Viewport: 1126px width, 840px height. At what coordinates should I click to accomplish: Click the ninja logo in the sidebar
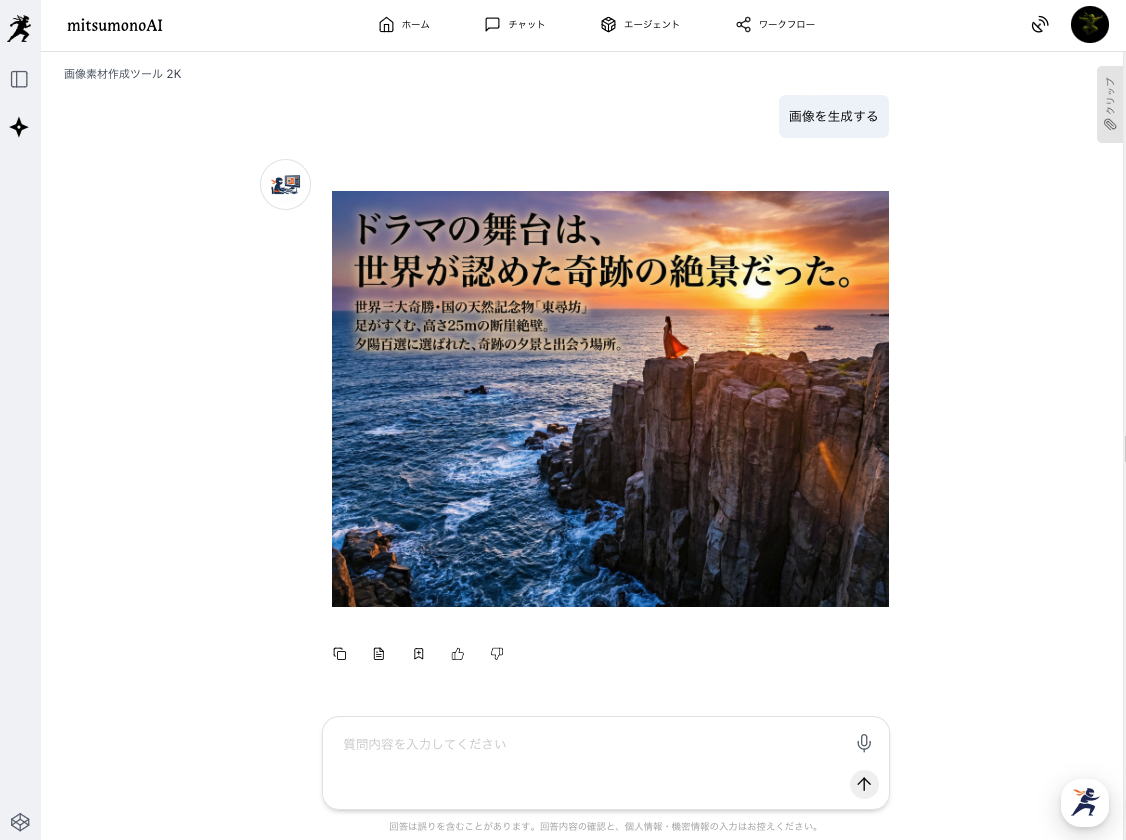19,28
